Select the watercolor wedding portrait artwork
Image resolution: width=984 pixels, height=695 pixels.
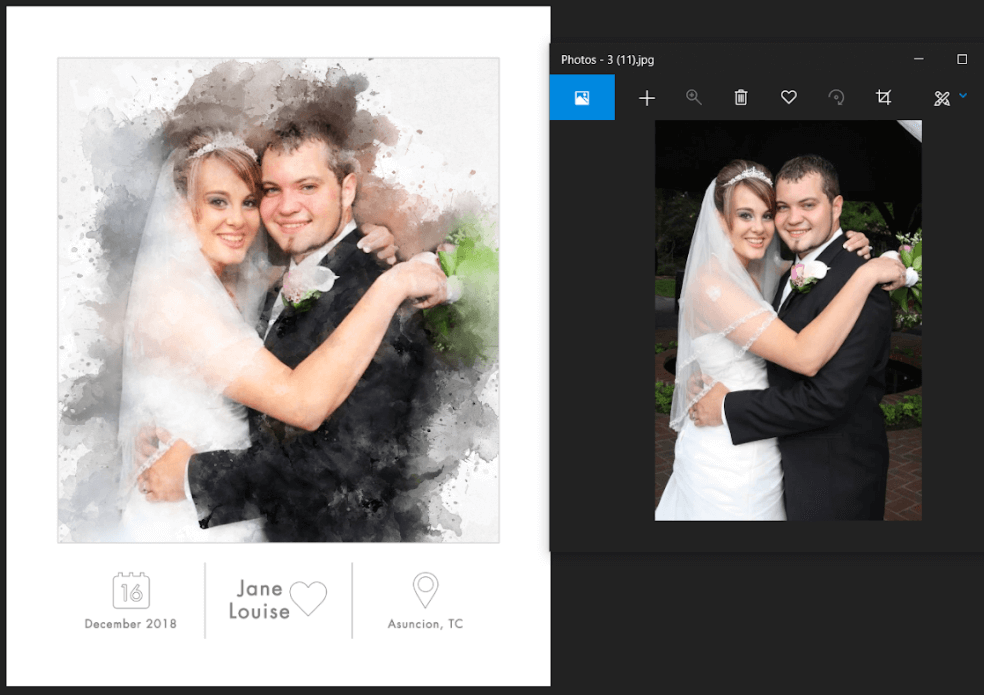click(x=278, y=300)
